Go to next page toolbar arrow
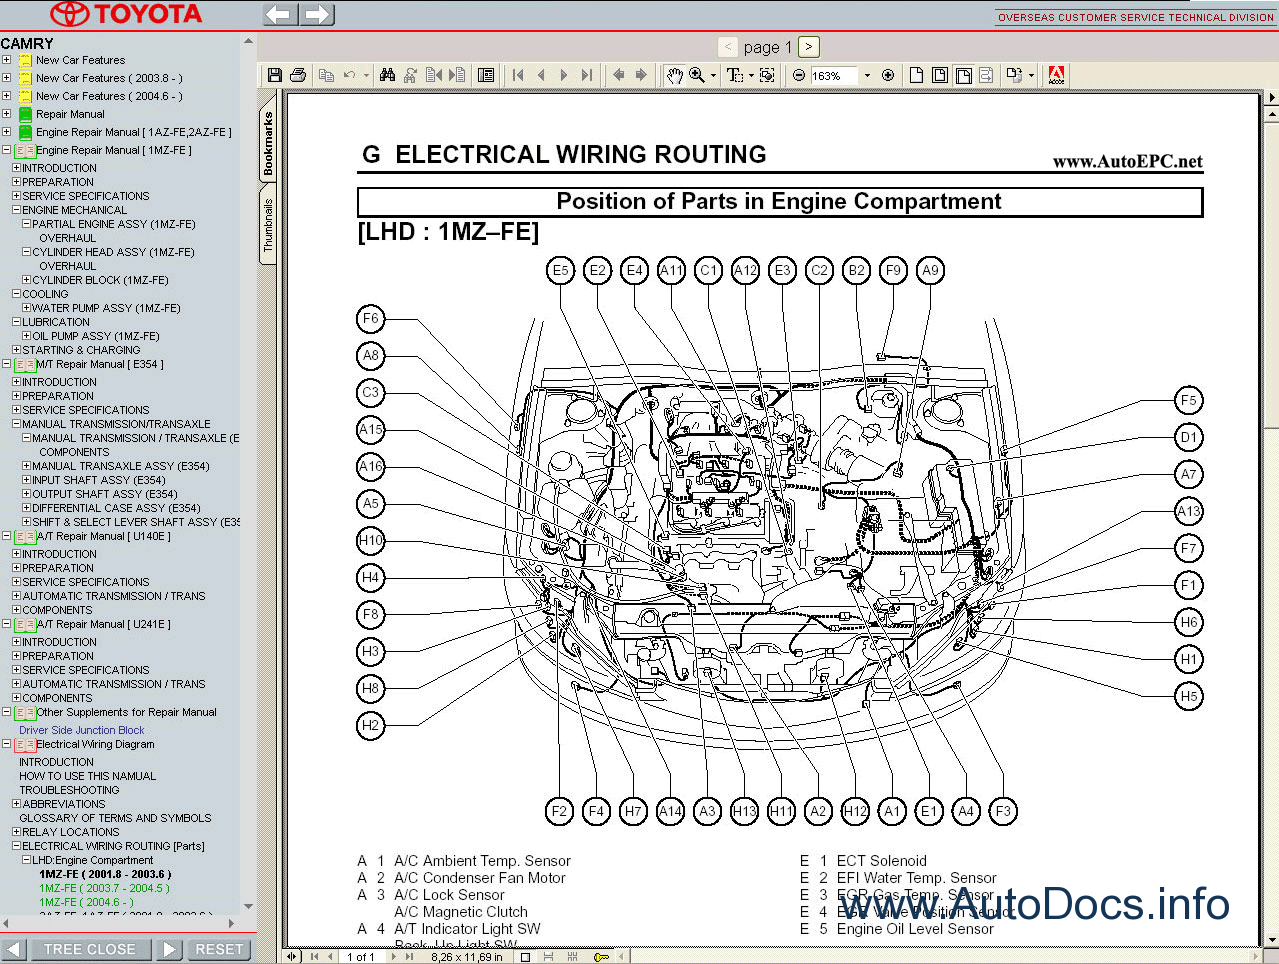The image size is (1279, 964). point(564,75)
